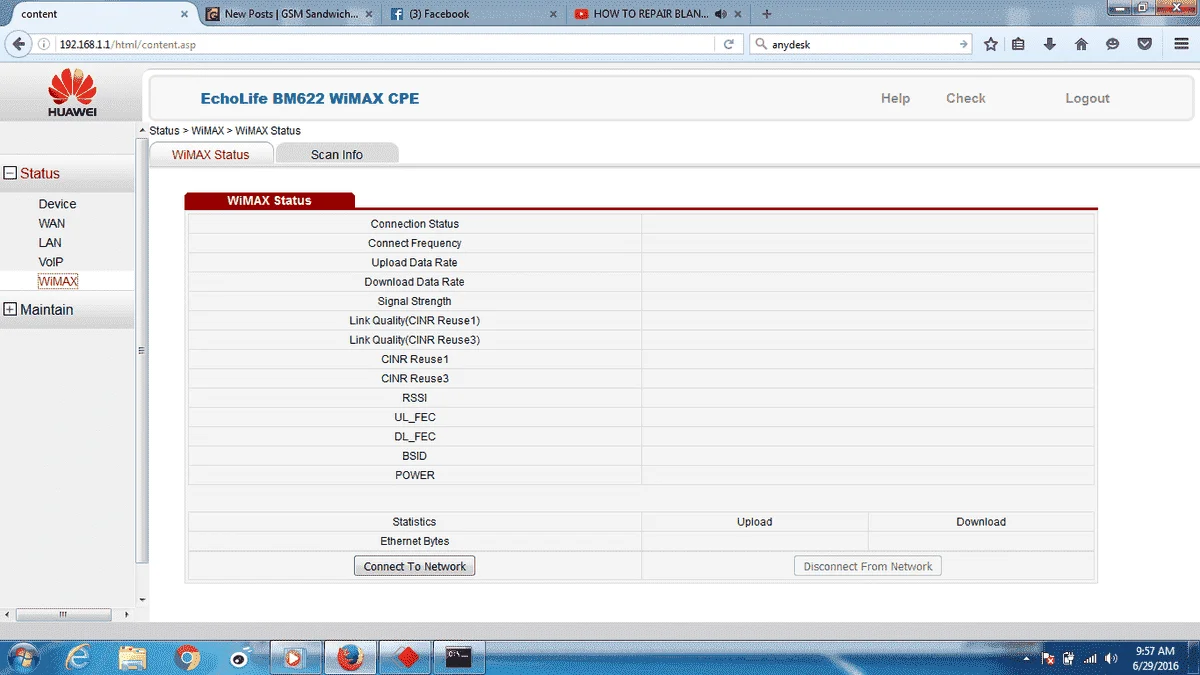This screenshot has width=1200, height=675.
Task: Click the Logout link
Action: tap(1088, 98)
